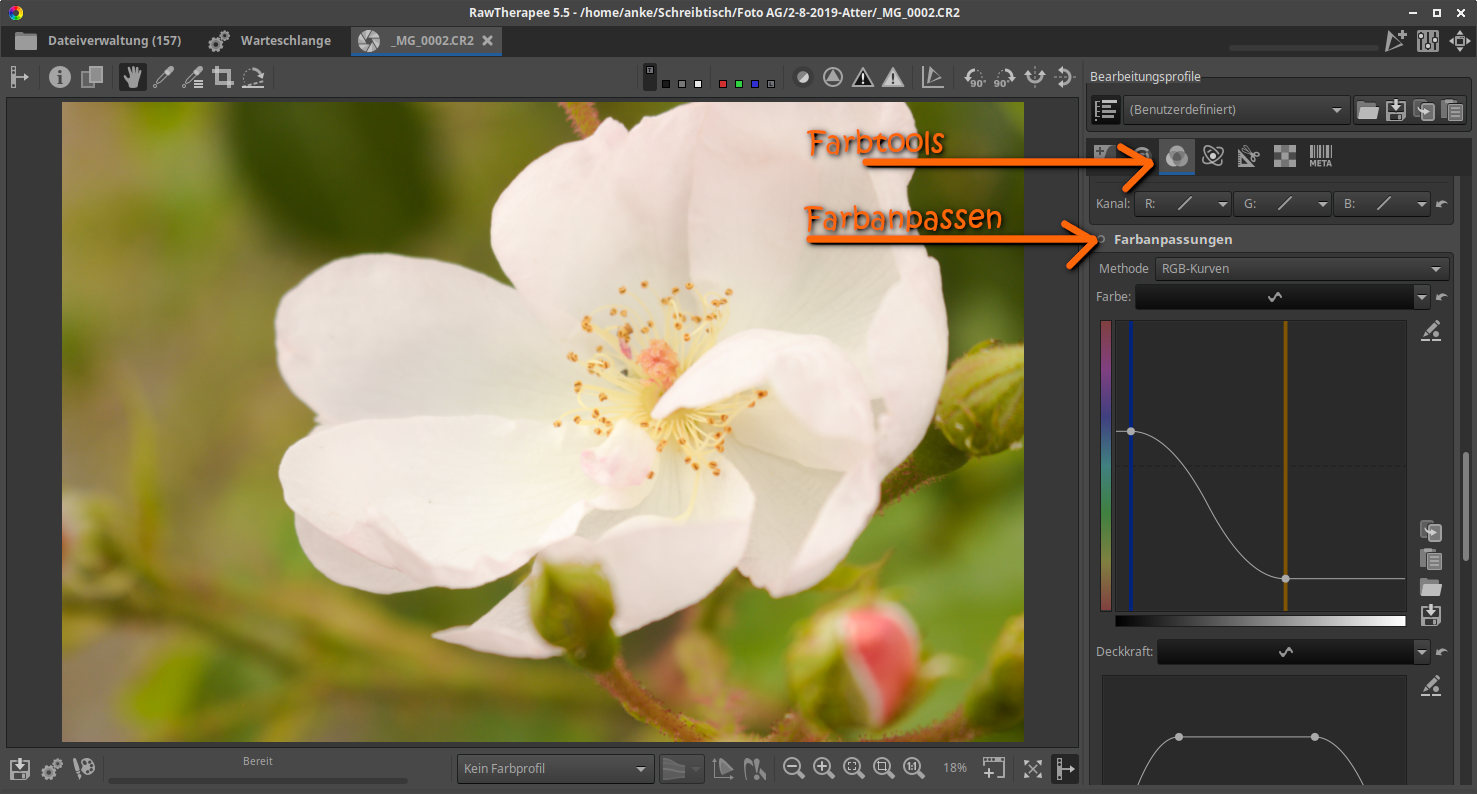Zoom to 100% using the 1:1 icon
This screenshot has width=1477, height=794.
913,768
